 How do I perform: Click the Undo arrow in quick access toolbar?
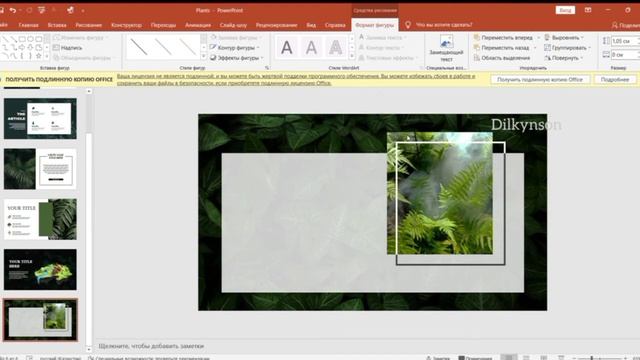pos(13,10)
